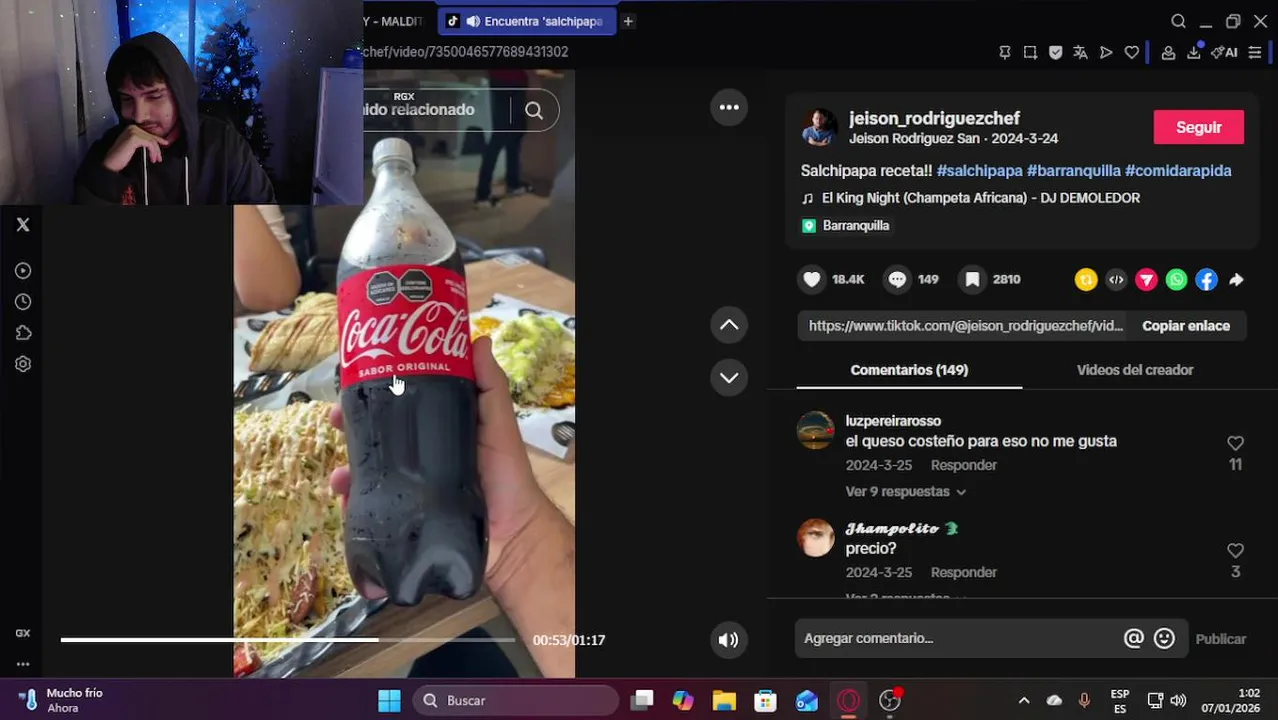
Task: Click the taskbar 'Buscar' search box
Action: point(517,701)
